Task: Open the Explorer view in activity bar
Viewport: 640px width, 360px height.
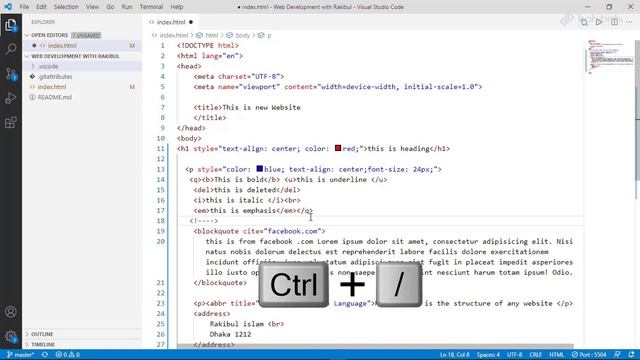Action: [11, 26]
